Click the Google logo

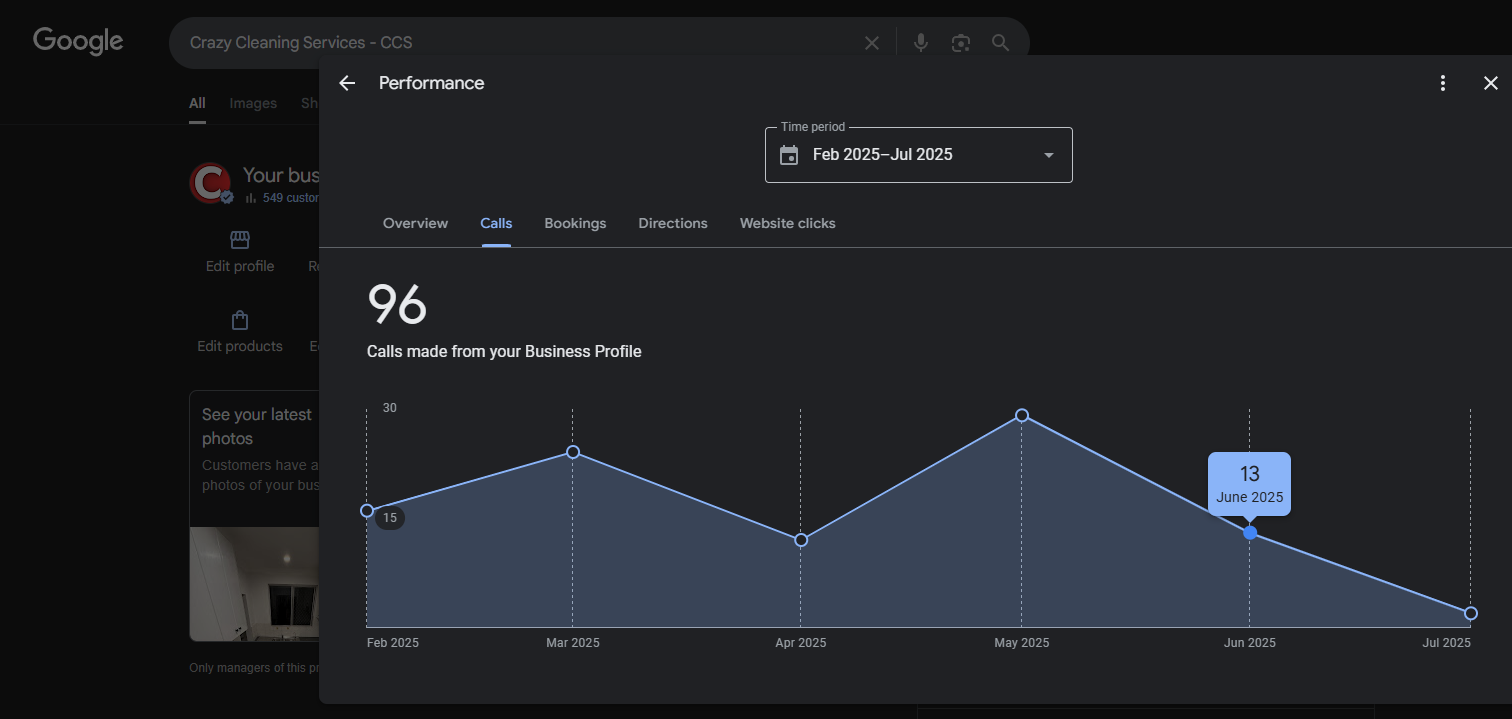point(78,41)
